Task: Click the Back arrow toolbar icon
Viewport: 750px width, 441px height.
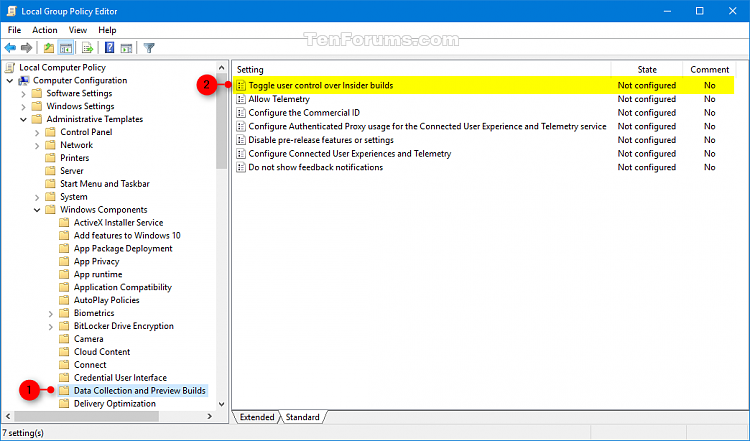Action: point(10,48)
